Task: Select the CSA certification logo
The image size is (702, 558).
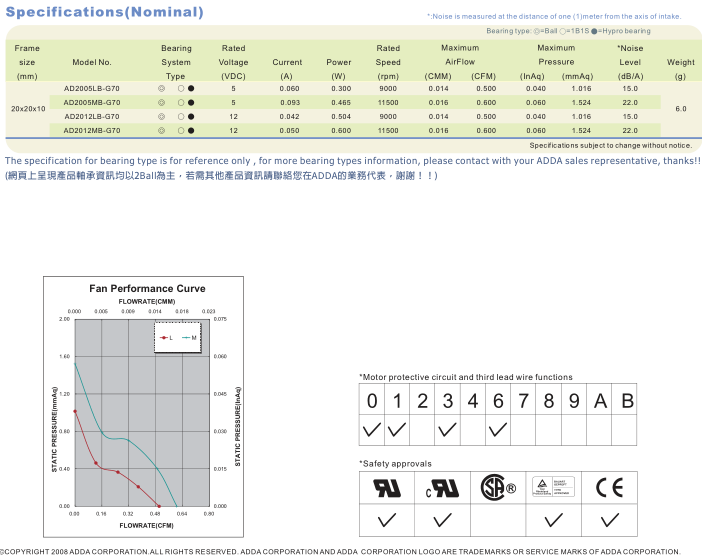Action: (x=498, y=487)
